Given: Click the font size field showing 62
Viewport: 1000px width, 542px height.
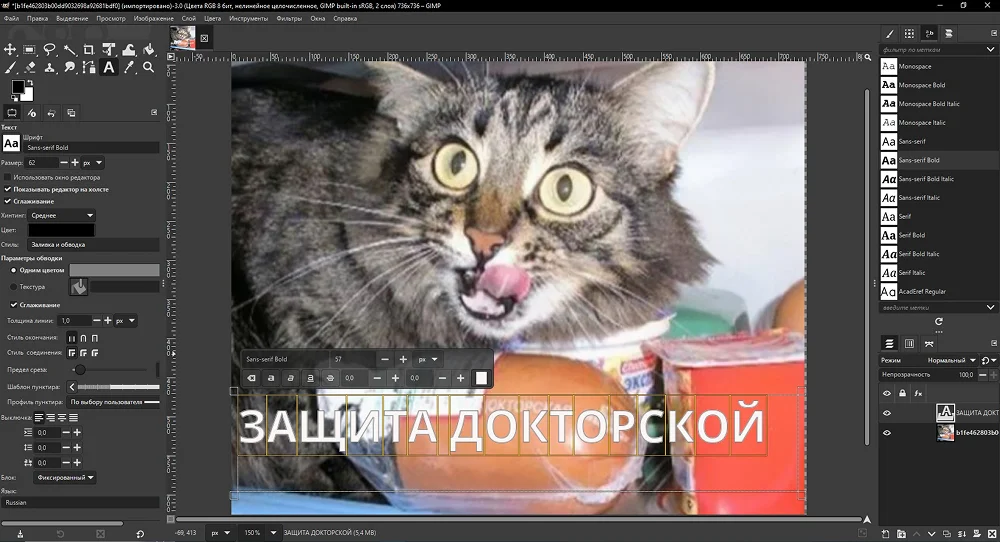Looking at the screenshot, I should click(x=42, y=162).
